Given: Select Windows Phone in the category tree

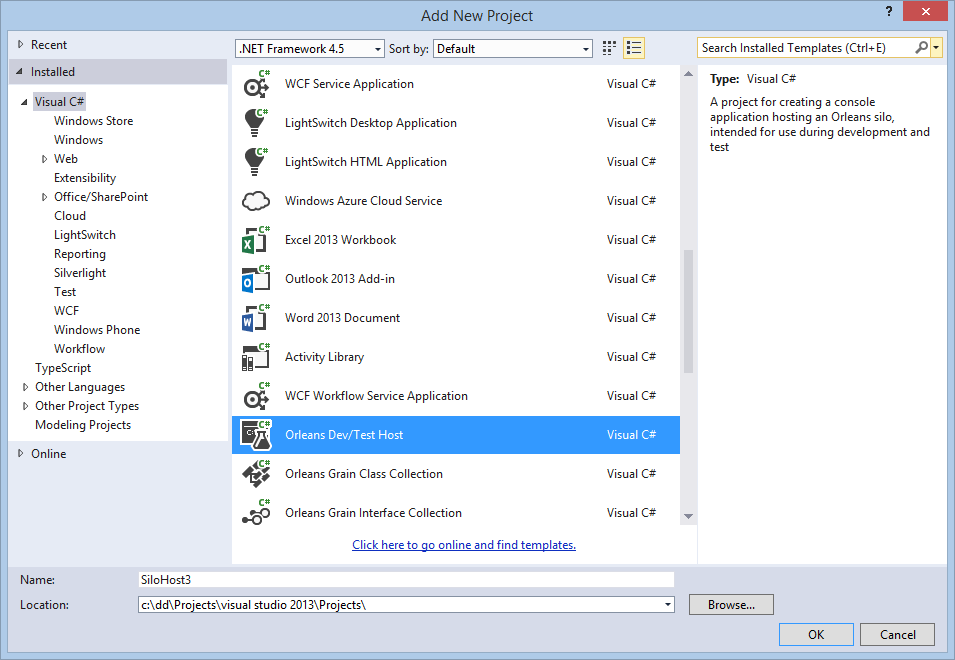Looking at the screenshot, I should tap(97, 330).
